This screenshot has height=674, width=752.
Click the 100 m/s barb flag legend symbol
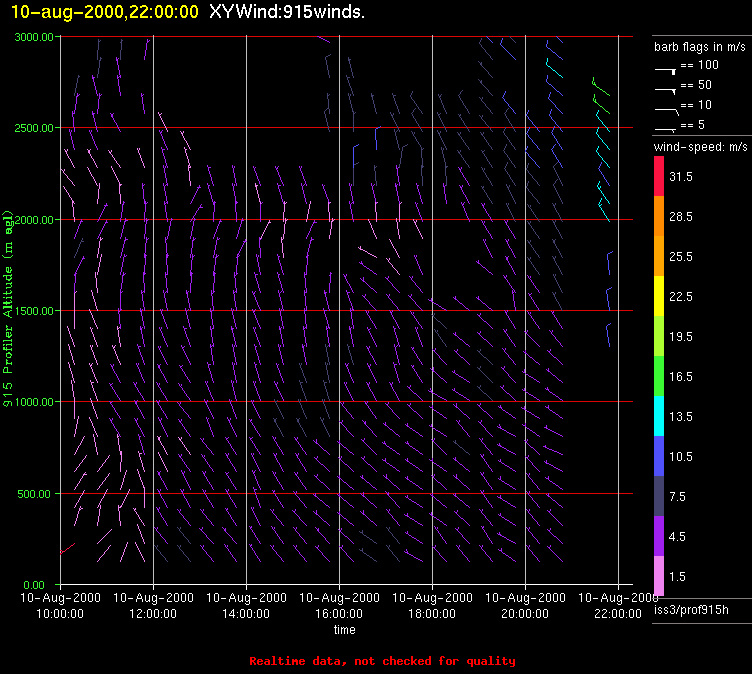click(x=666, y=69)
